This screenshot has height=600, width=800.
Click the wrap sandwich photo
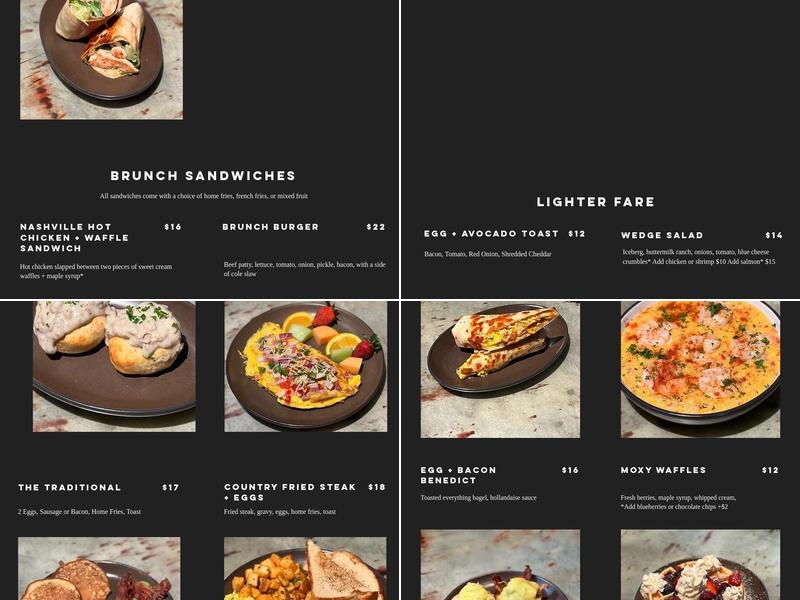tap(101, 60)
